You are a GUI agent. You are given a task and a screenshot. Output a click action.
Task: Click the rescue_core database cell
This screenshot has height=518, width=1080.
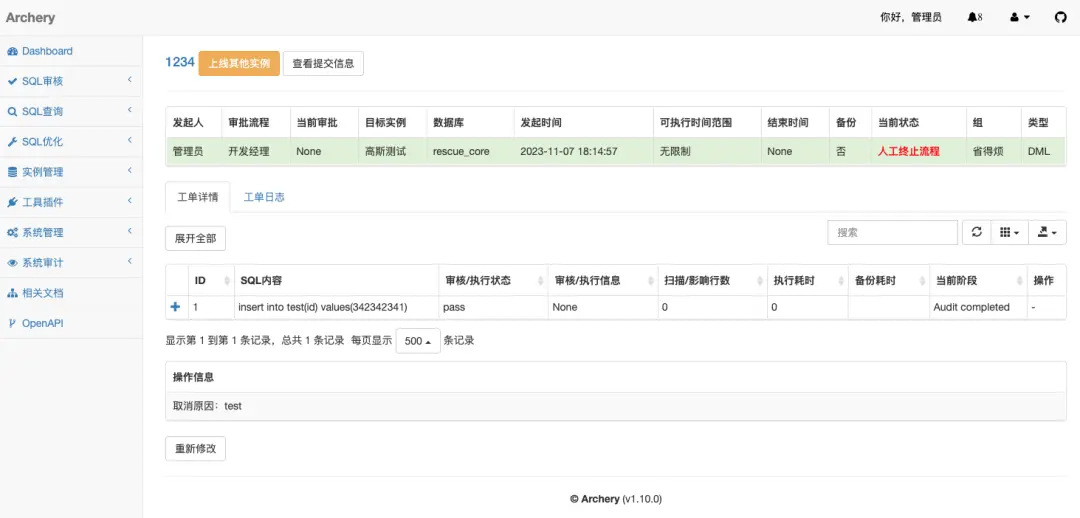(470, 151)
